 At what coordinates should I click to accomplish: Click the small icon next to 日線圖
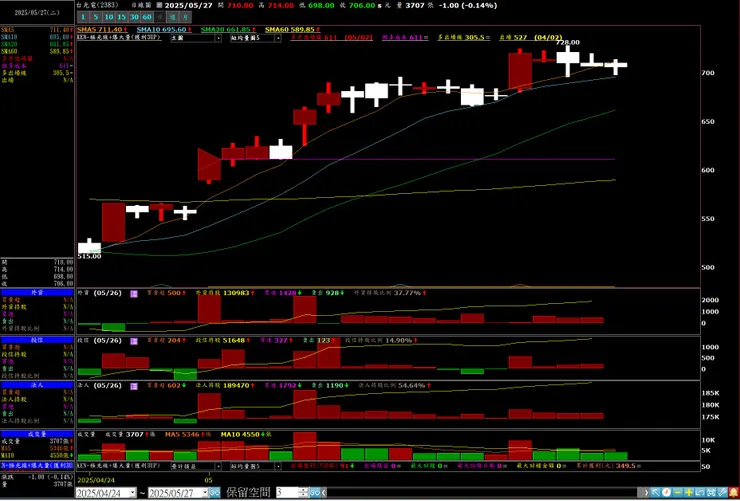[x=159, y=6]
